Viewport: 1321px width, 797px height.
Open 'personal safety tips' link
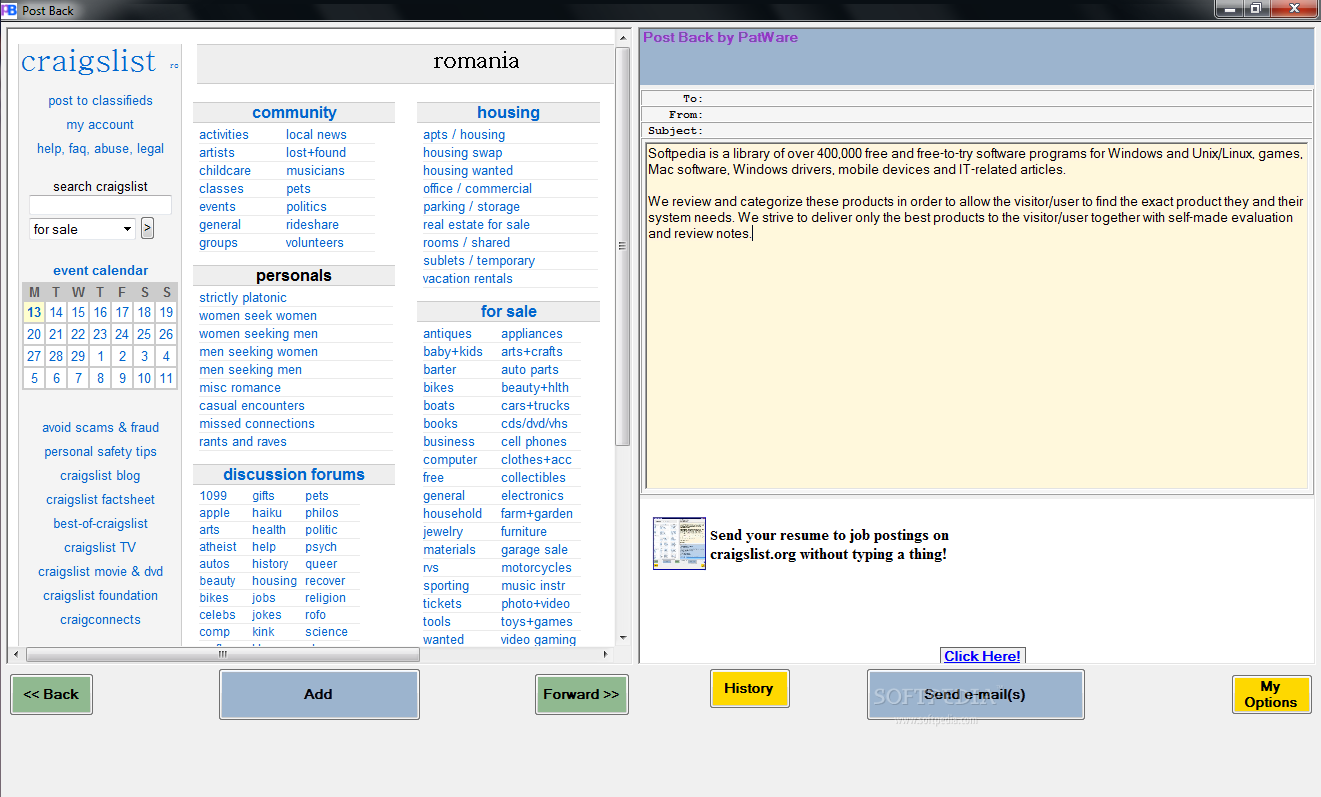(x=100, y=451)
